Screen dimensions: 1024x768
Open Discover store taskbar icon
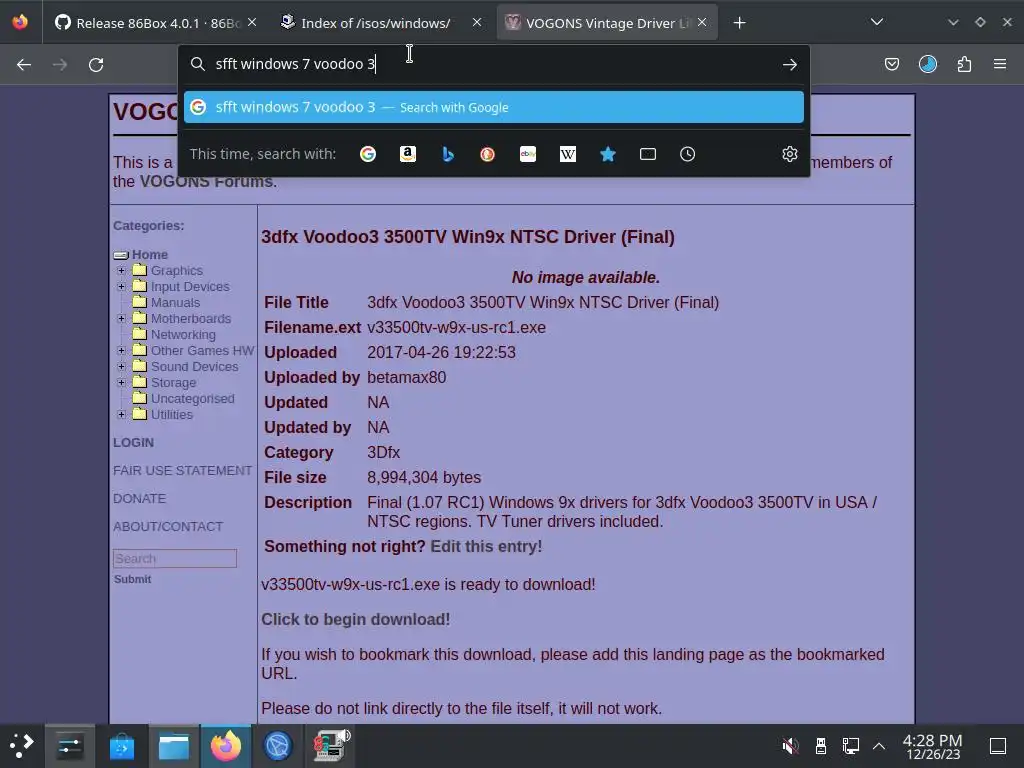121,745
